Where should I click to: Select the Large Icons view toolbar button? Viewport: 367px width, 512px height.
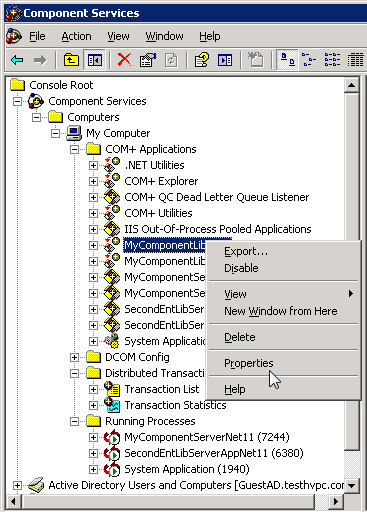287,60
